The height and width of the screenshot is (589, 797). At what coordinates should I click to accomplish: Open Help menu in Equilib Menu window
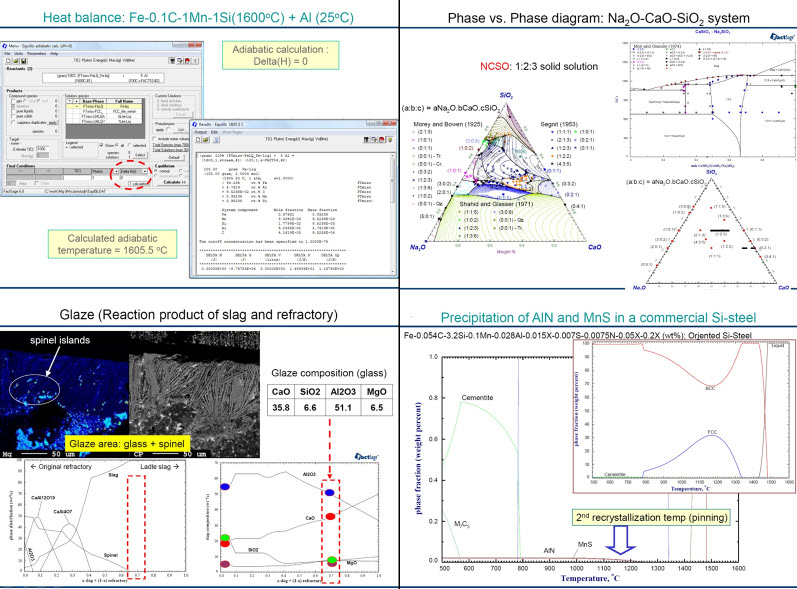[x=54, y=53]
